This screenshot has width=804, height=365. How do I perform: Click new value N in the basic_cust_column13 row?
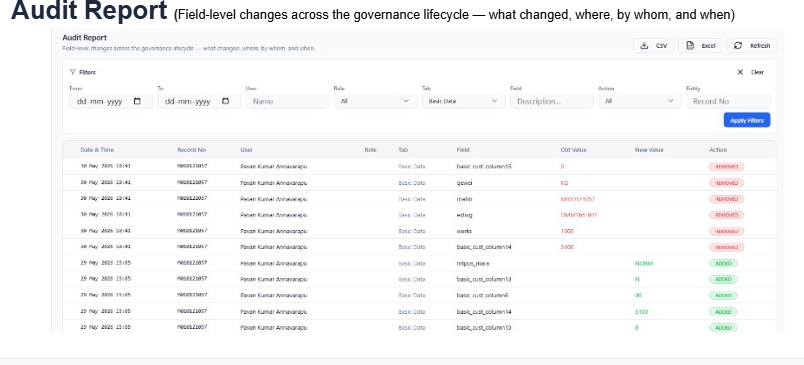[x=637, y=279]
